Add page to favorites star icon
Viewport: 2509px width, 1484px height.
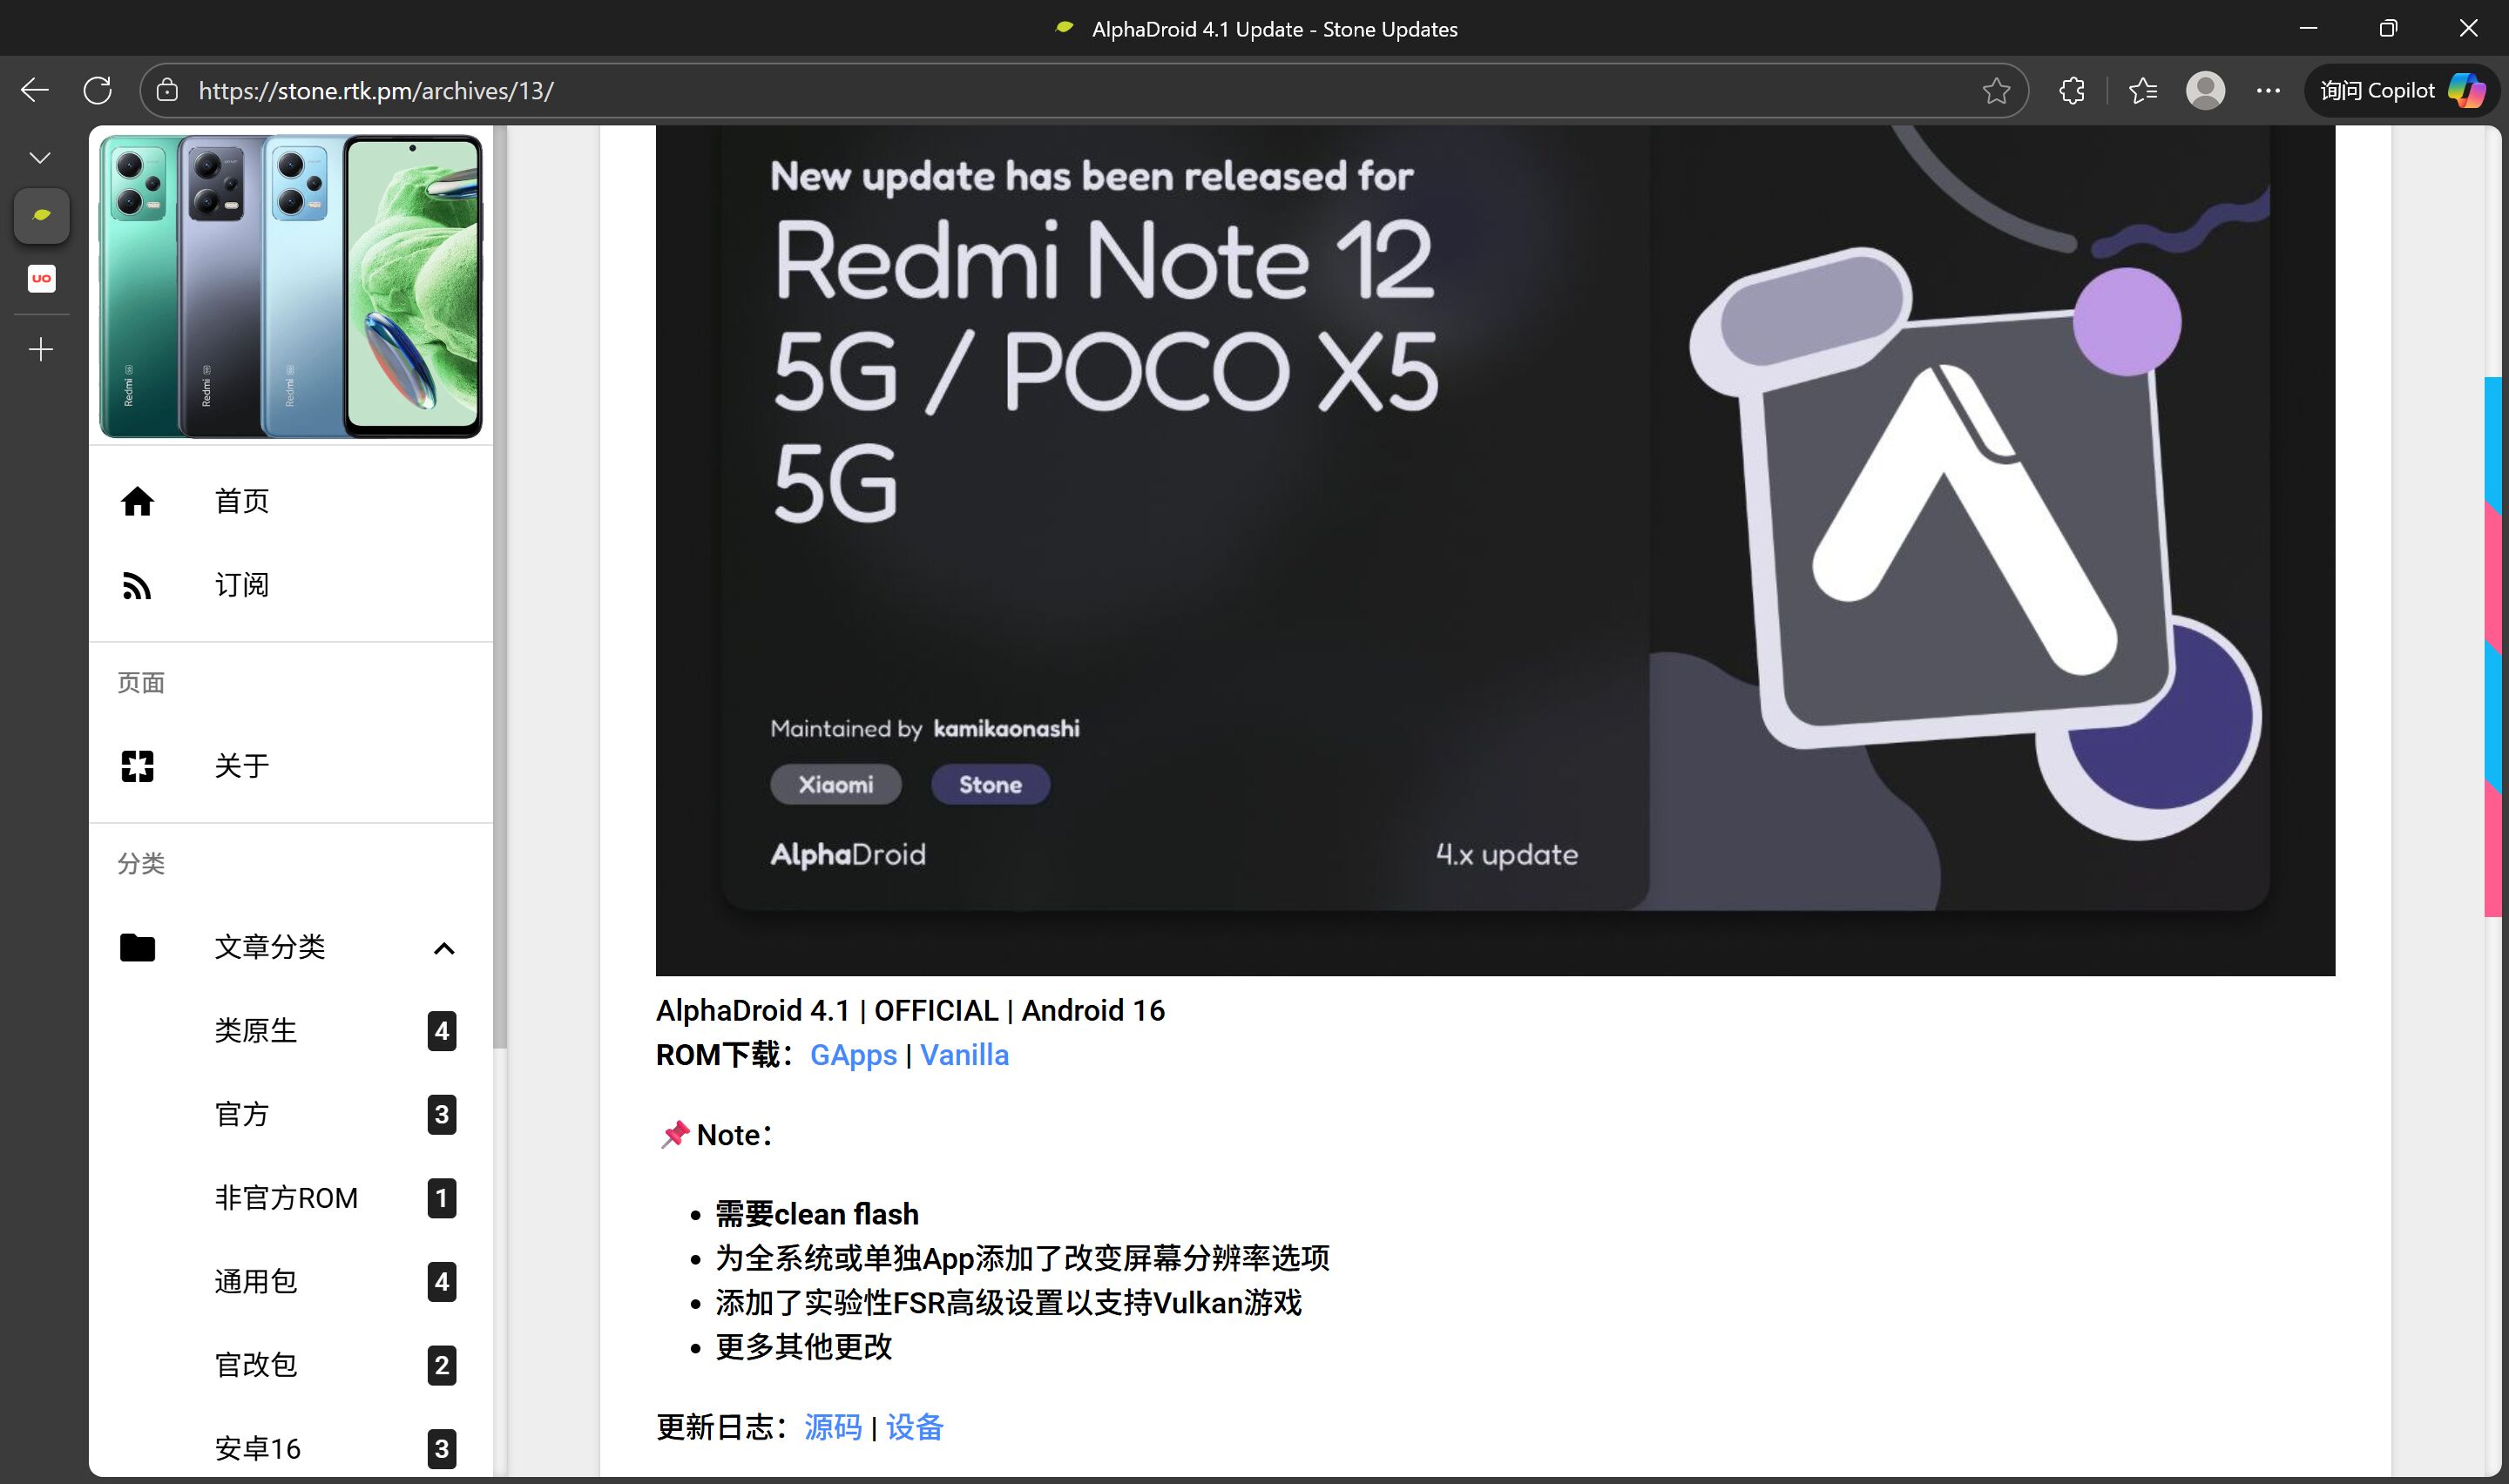(x=1996, y=91)
